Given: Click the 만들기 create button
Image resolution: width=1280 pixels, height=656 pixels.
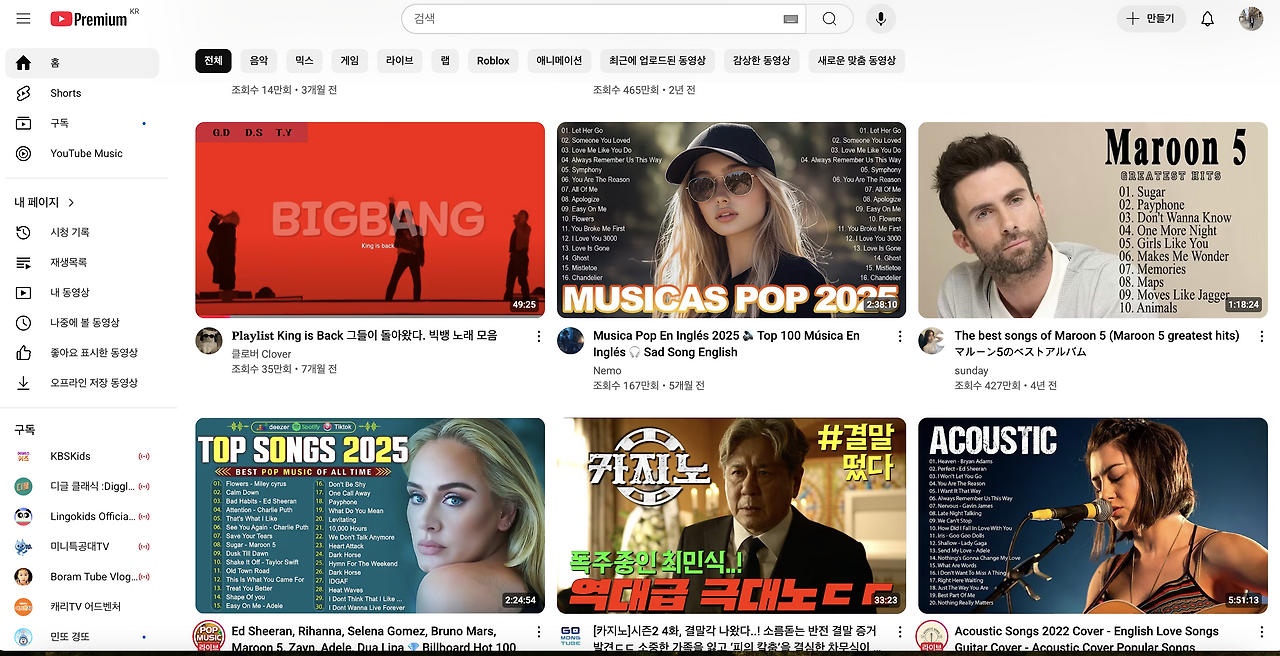Looking at the screenshot, I should coord(1151,18).
